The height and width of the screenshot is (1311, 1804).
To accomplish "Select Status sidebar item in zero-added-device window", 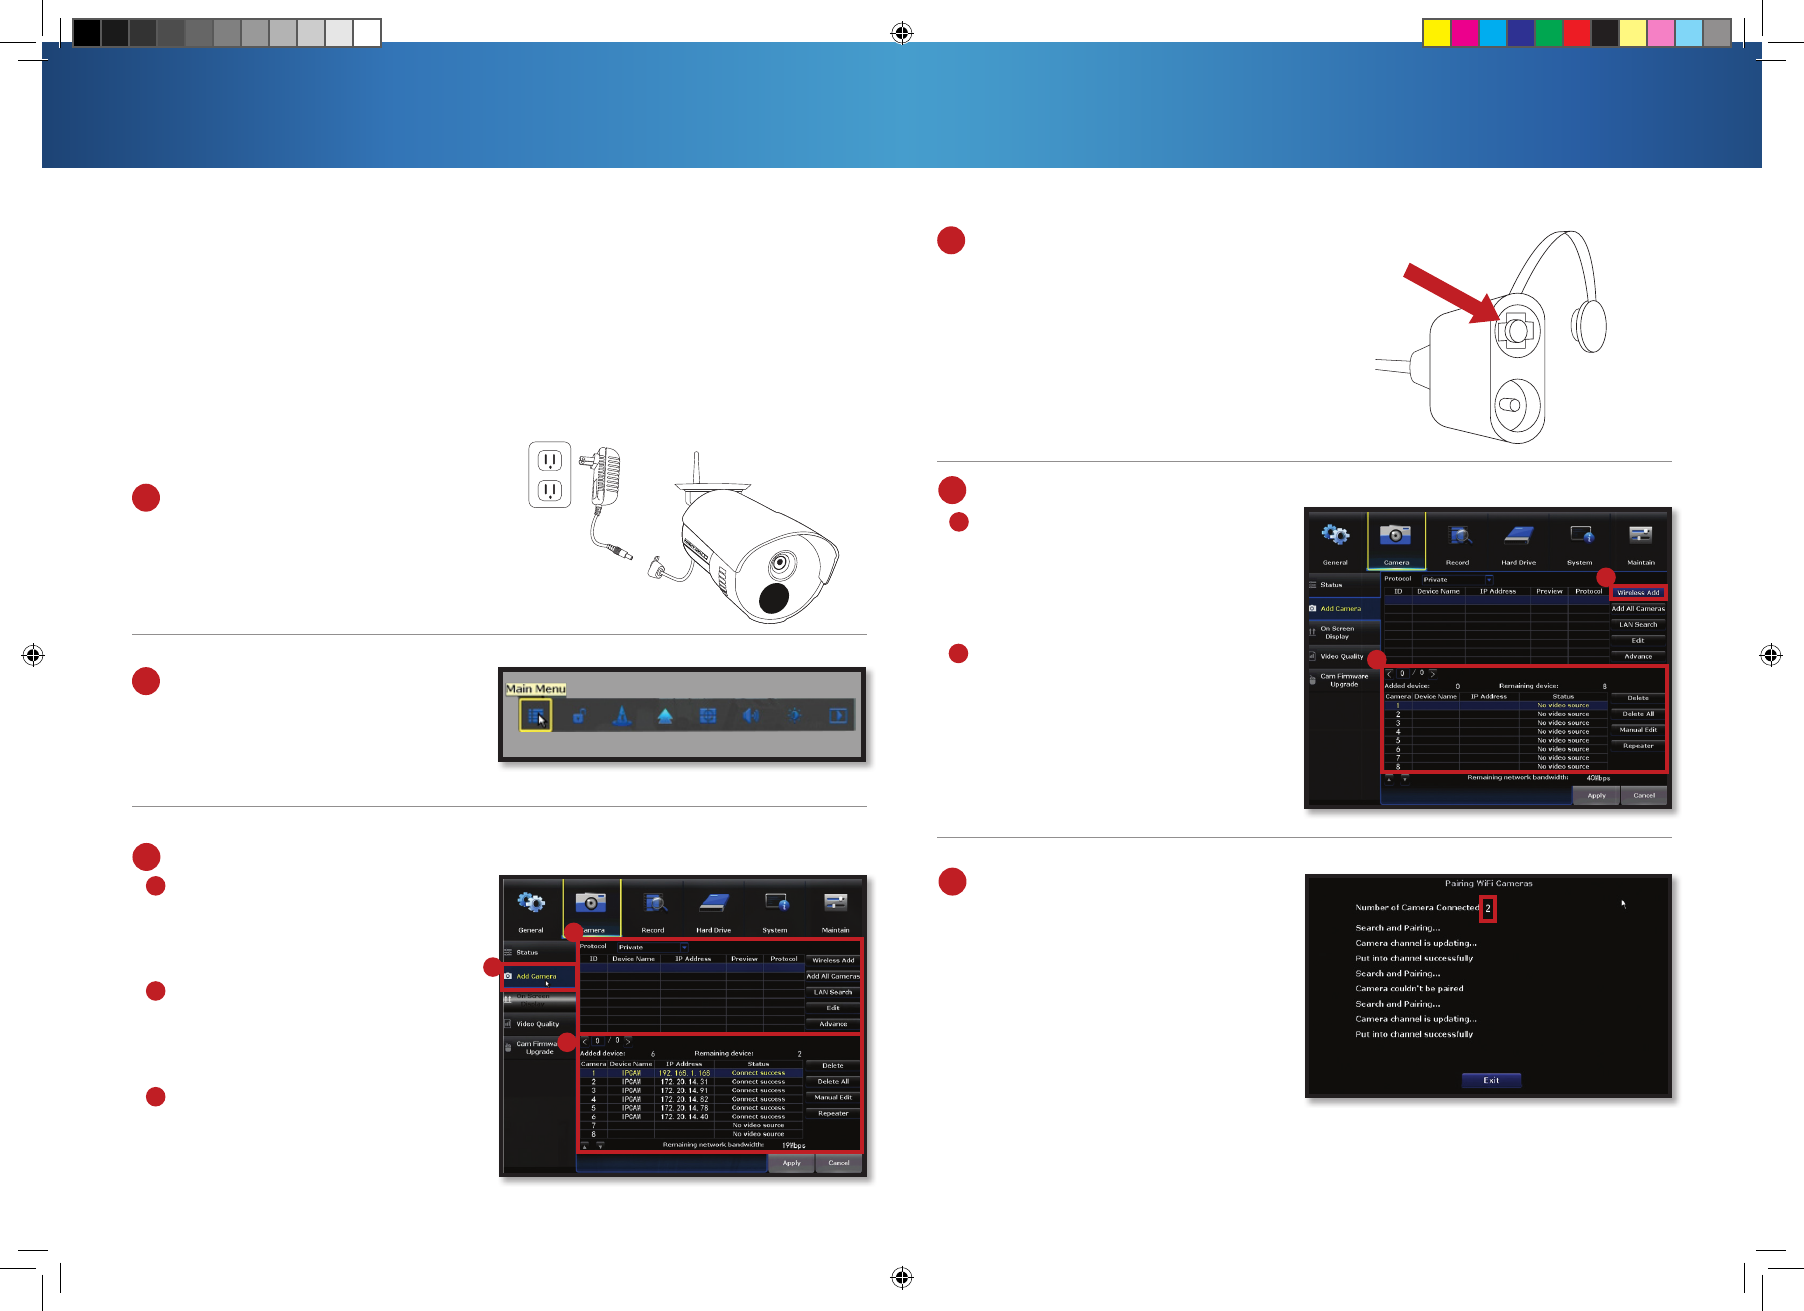I will [x=1344, y=585].
